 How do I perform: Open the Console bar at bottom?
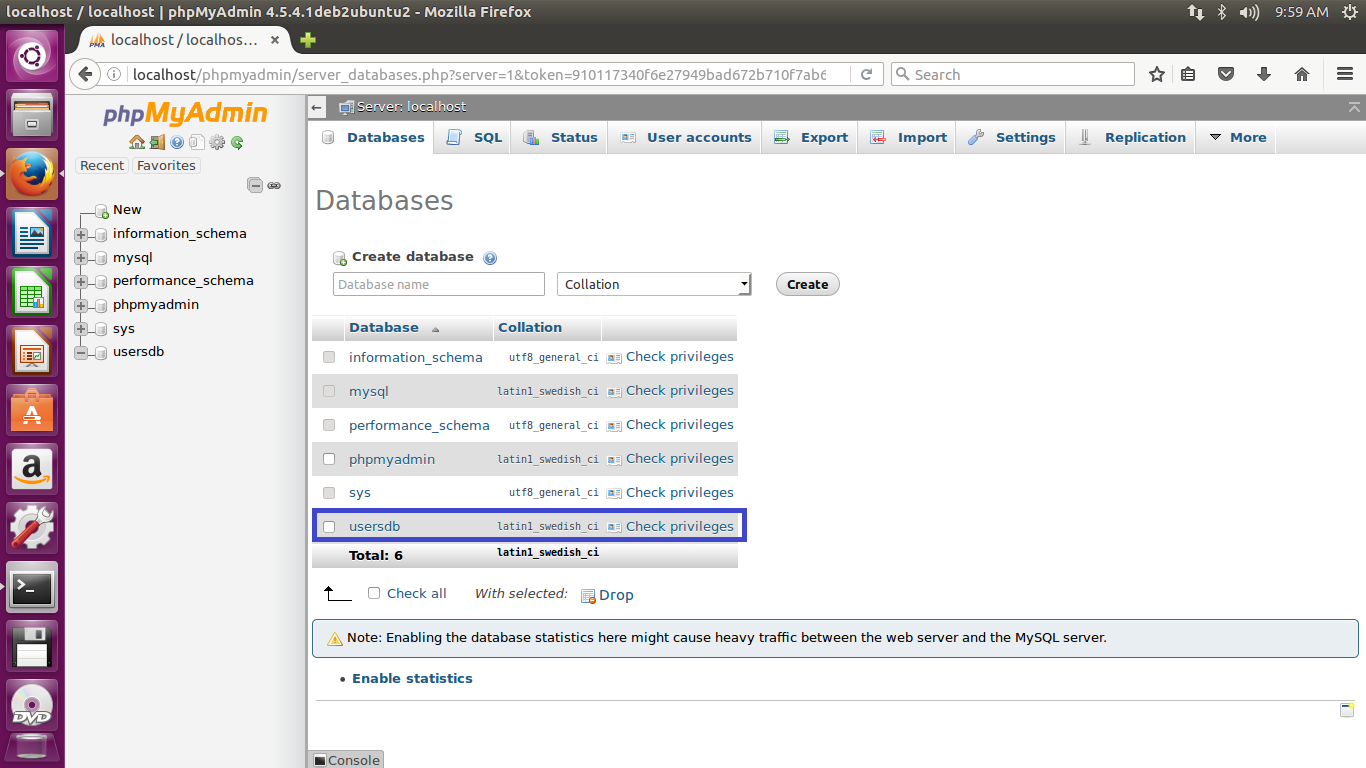pos(345,760)
